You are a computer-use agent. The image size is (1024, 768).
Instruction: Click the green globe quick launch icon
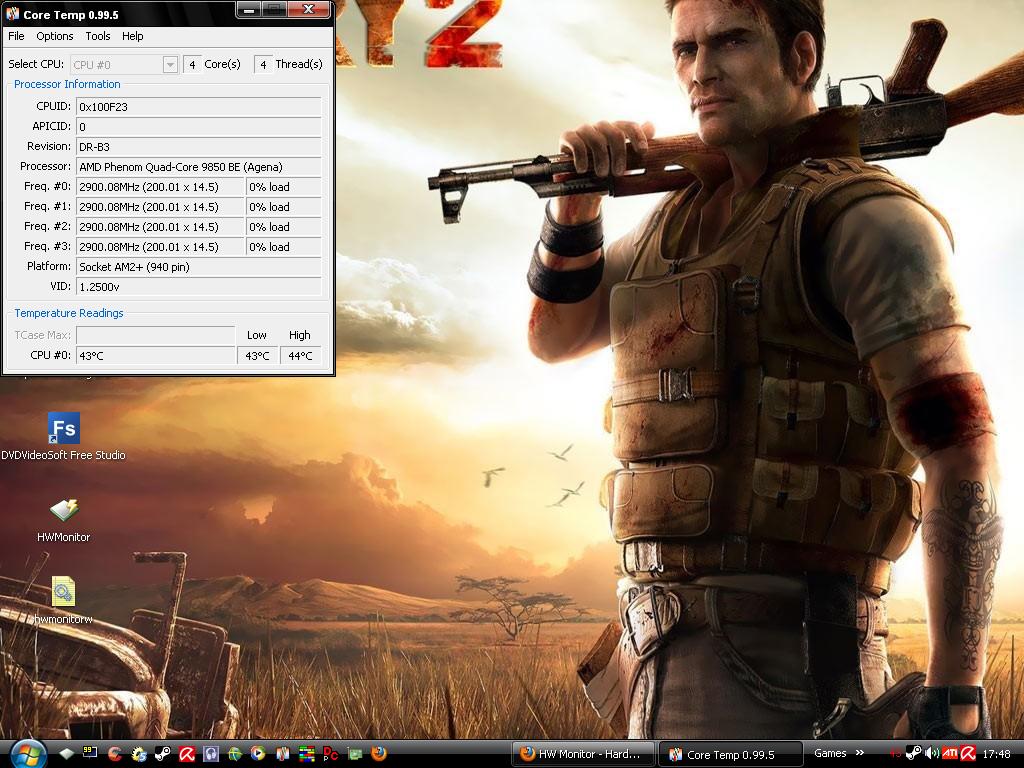pos(234,754)
